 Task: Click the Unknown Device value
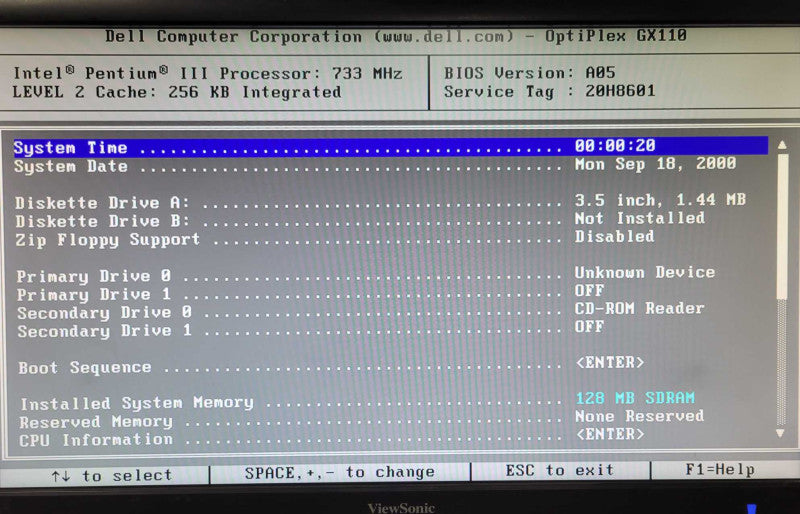point(645,273)
